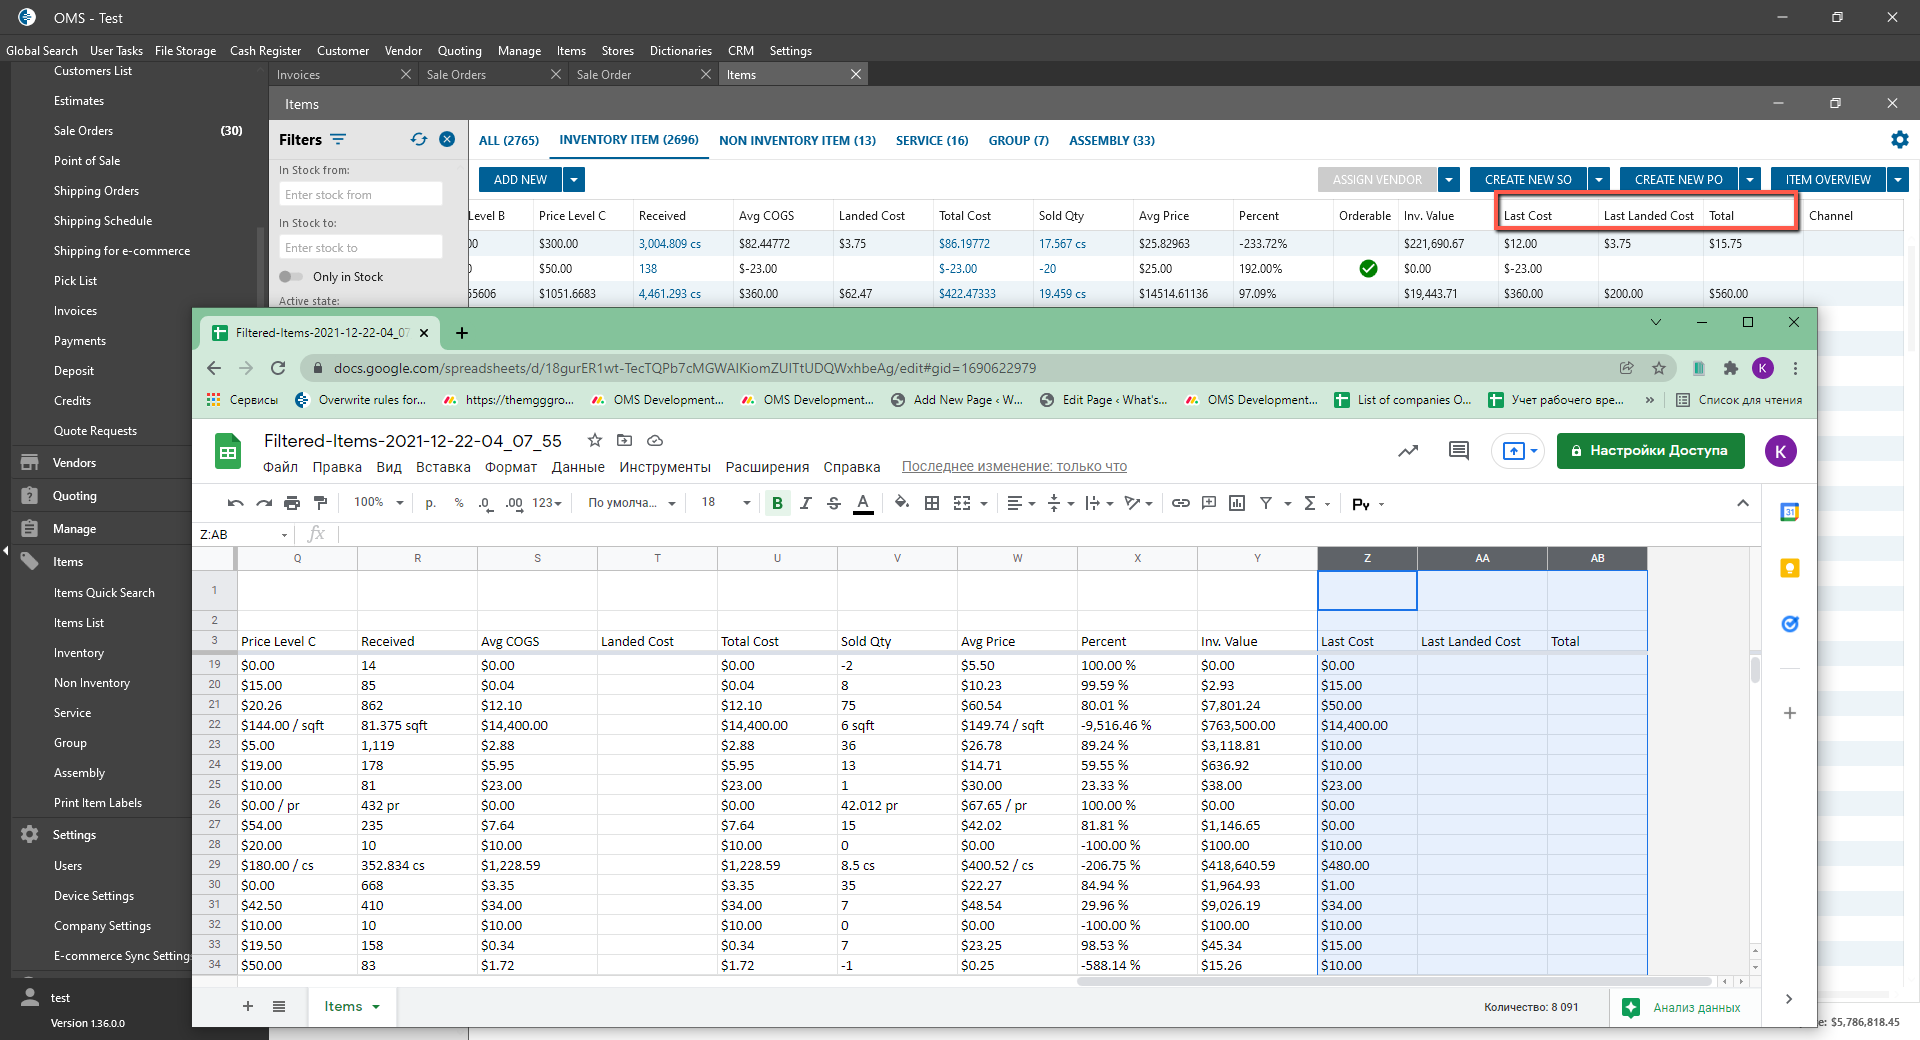Open the Items grid settings gear
1920x1040 pixels.
click(x=1899, y=140)
